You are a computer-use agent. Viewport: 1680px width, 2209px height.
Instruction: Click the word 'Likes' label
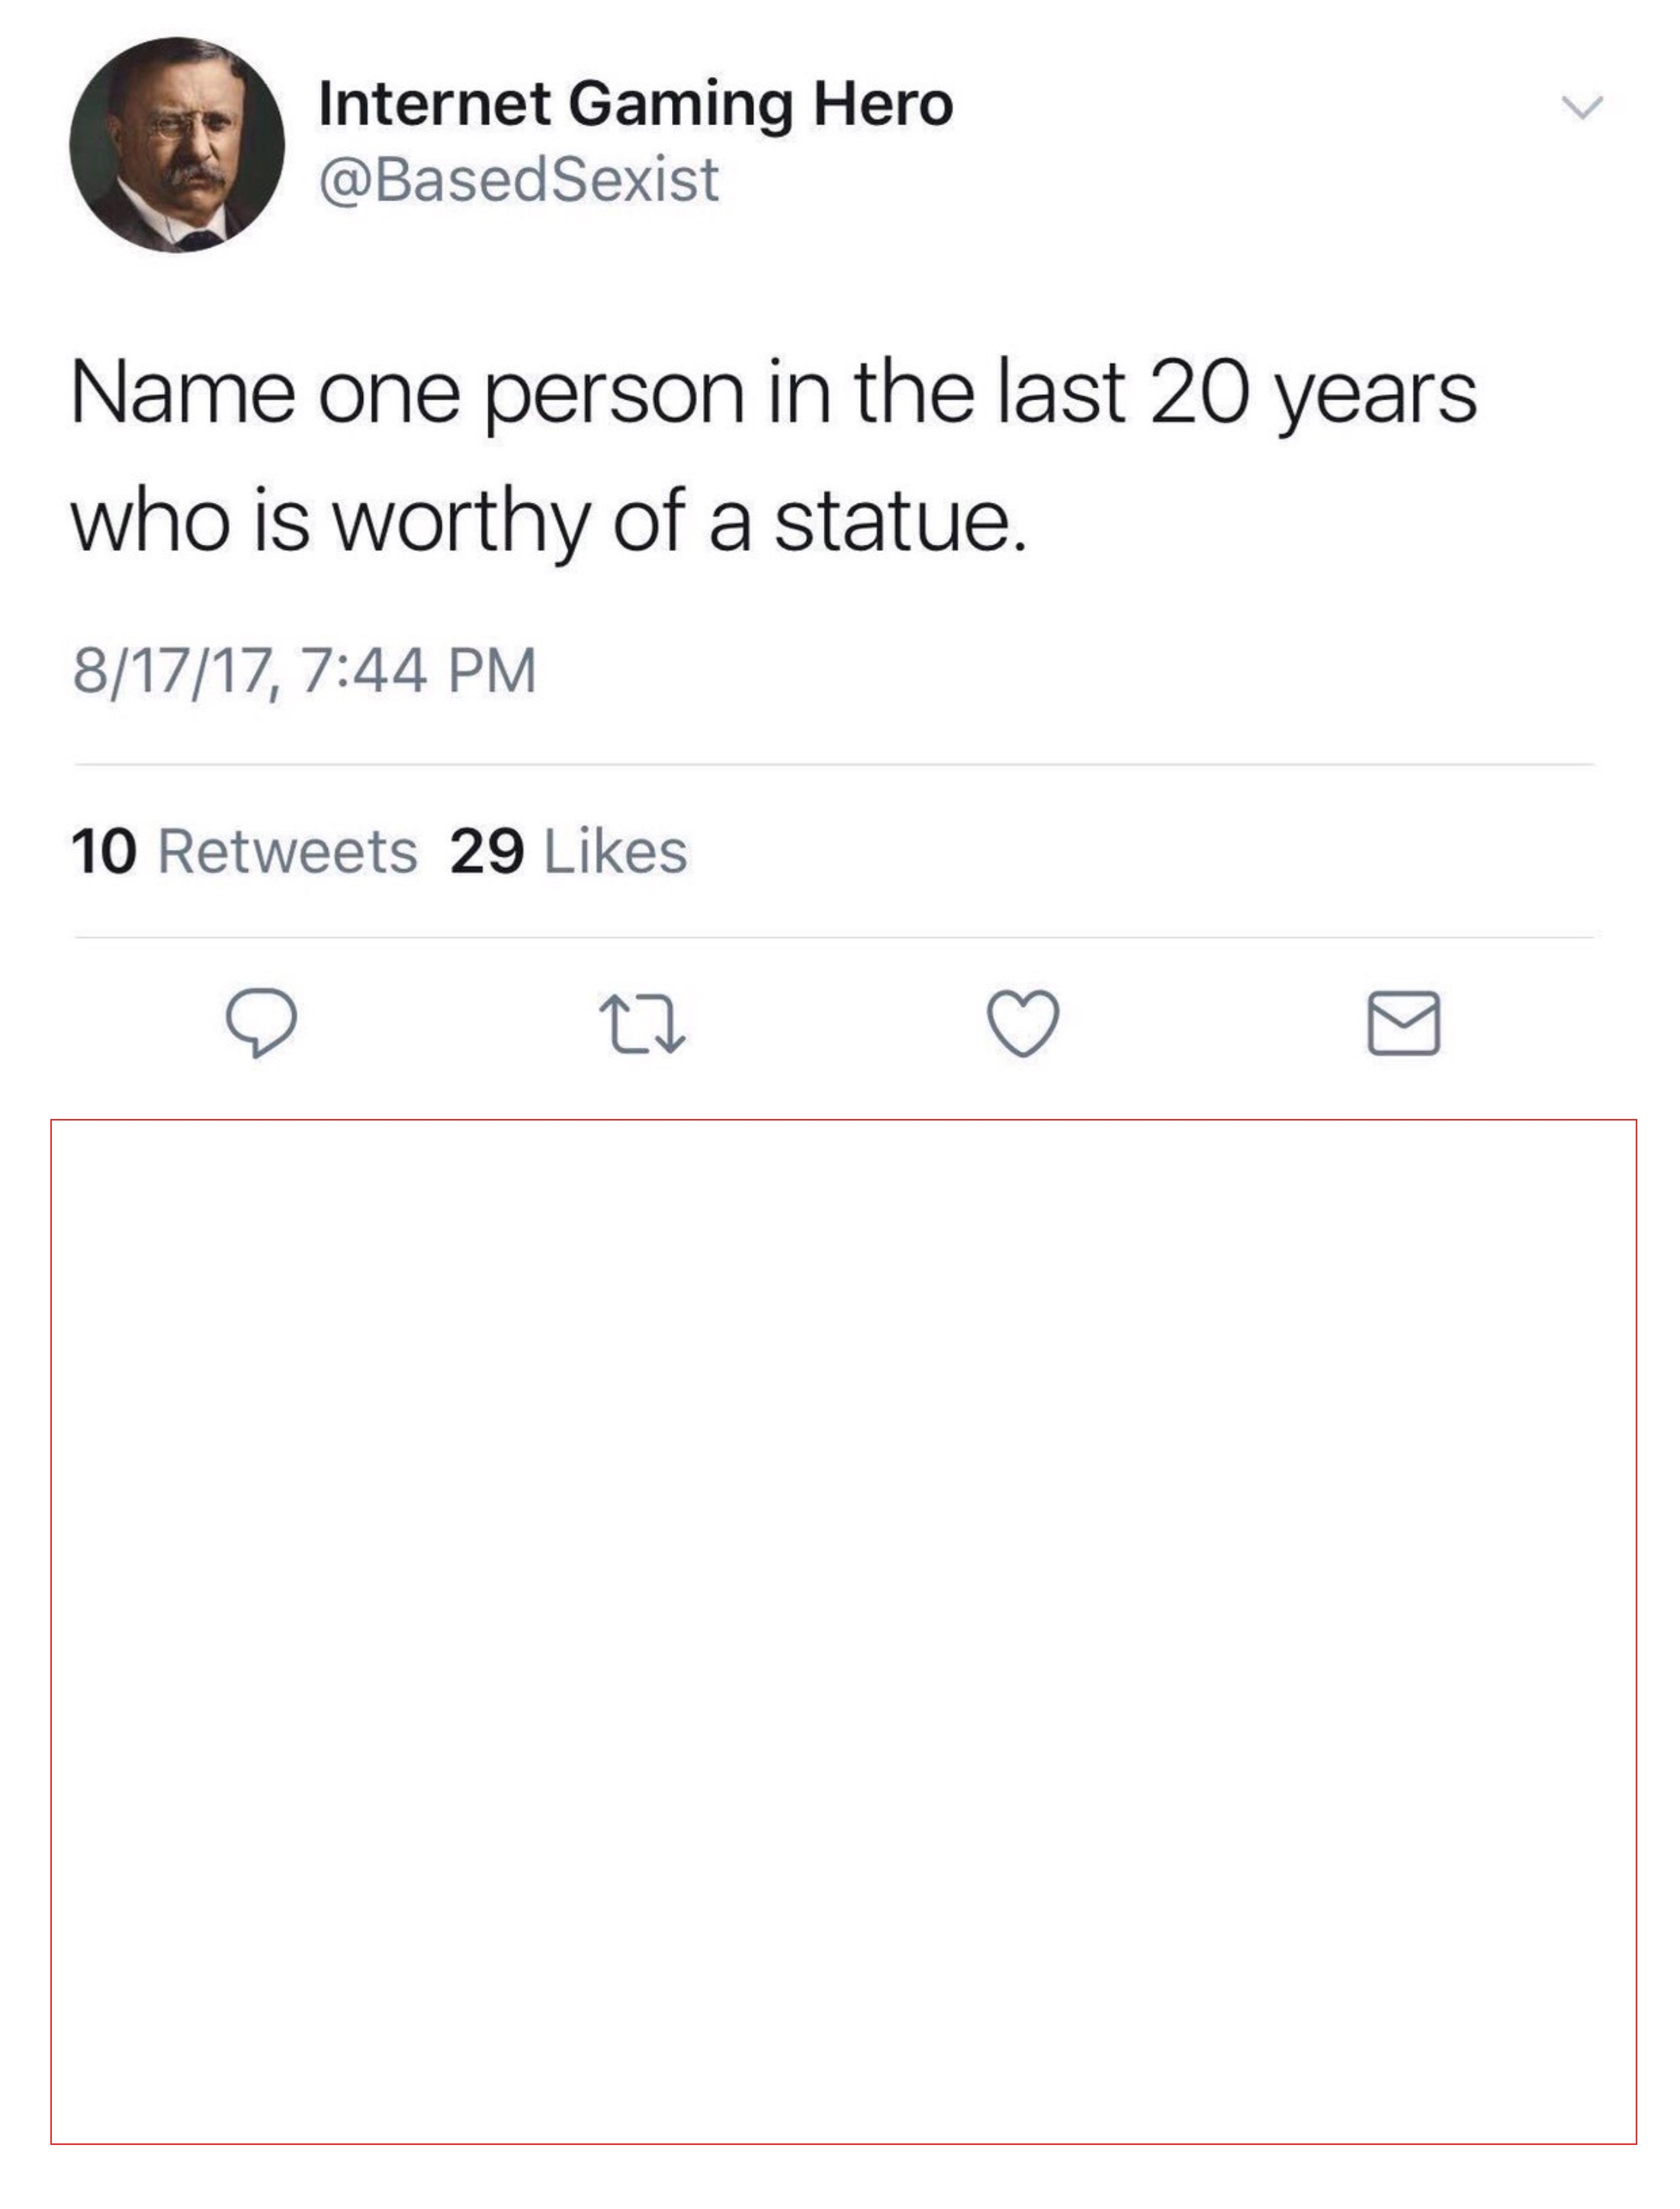pos(616,851)
